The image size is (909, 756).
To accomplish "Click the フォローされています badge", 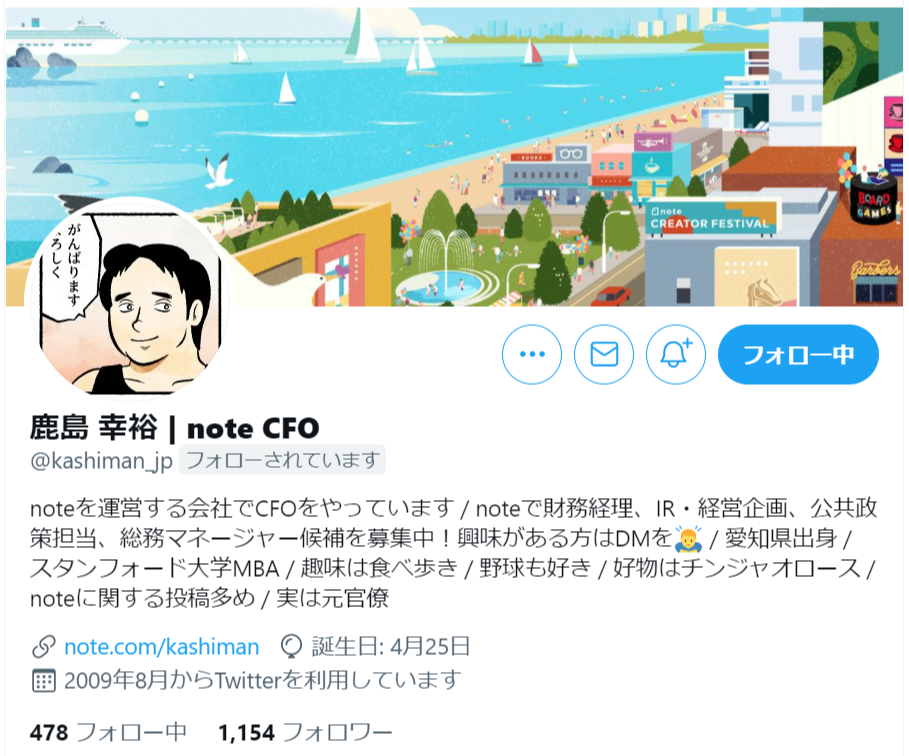I will tap(282, 460).
